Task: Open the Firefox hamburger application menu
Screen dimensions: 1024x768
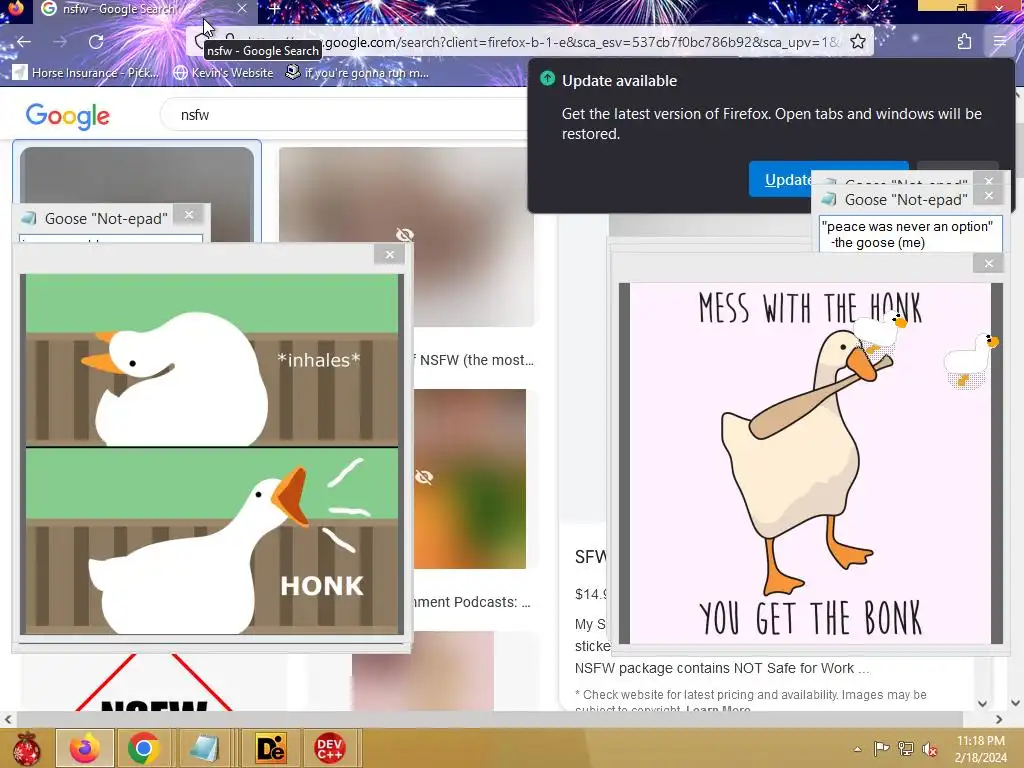Action: point(1000,42)
